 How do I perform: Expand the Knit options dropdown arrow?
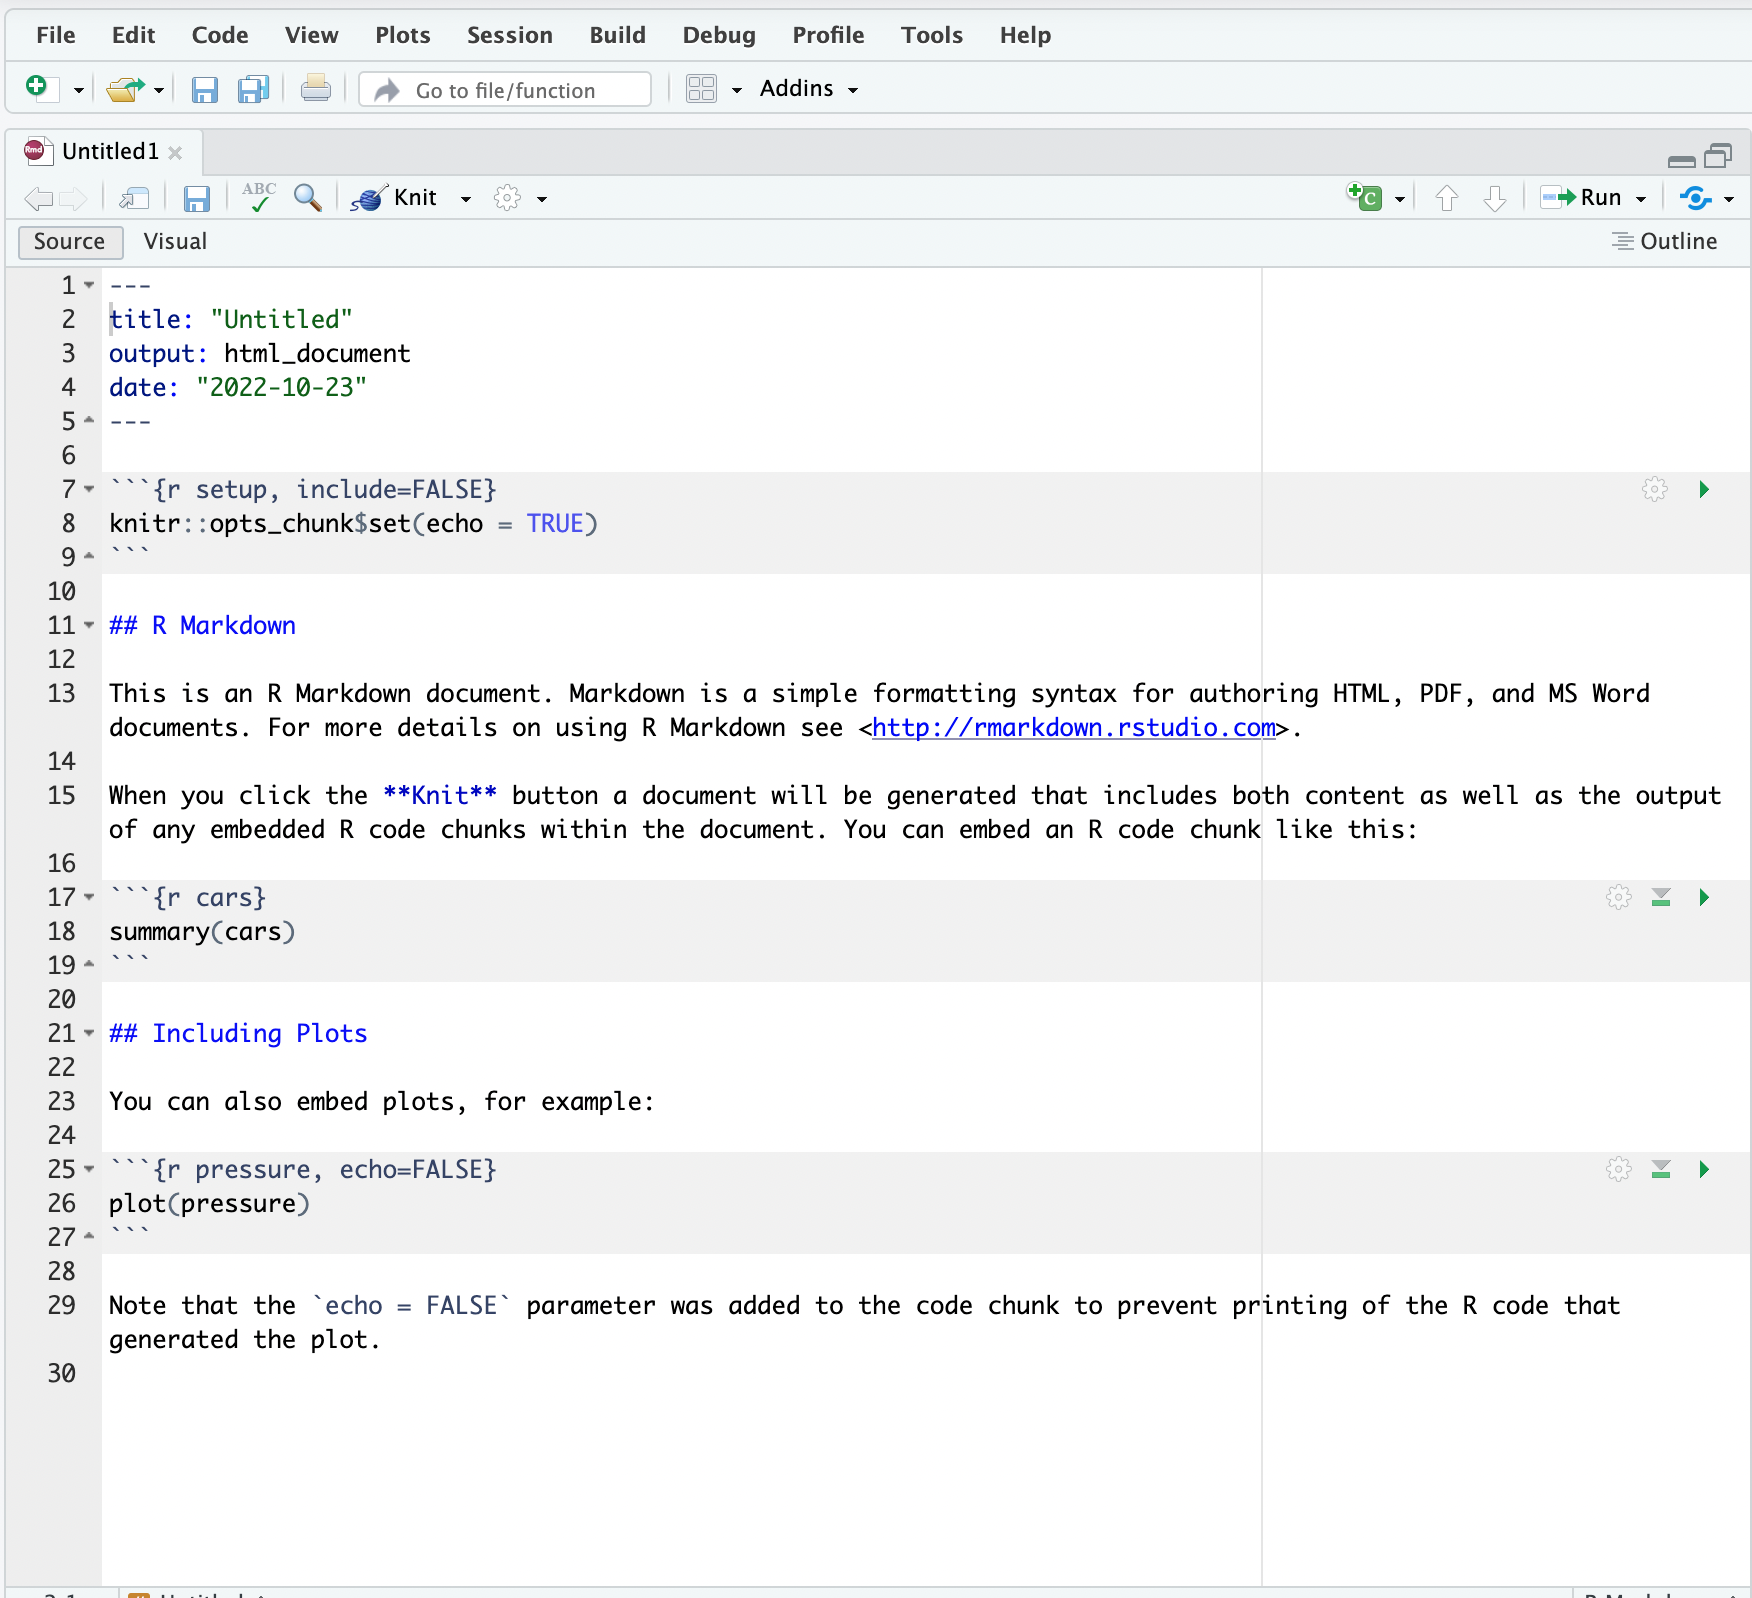(x=465, y=199)
